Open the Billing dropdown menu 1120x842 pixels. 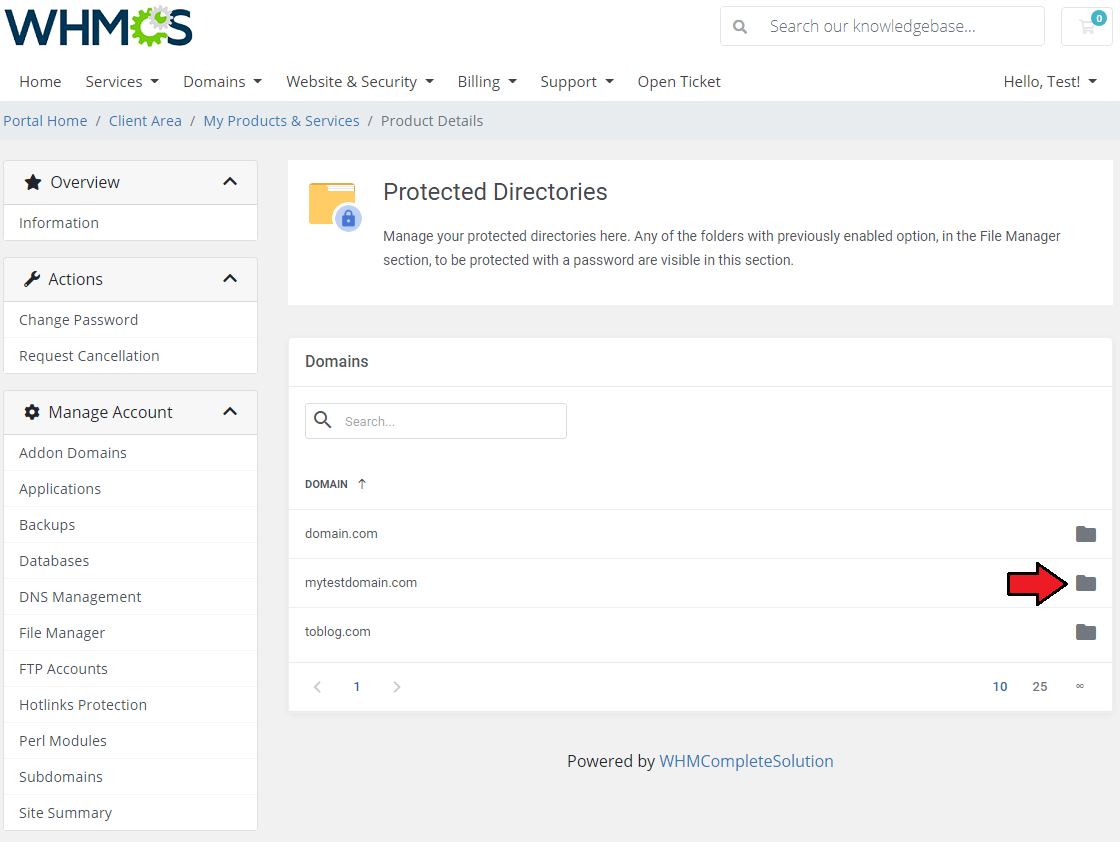pyautogui.click(x=487, y=81)
